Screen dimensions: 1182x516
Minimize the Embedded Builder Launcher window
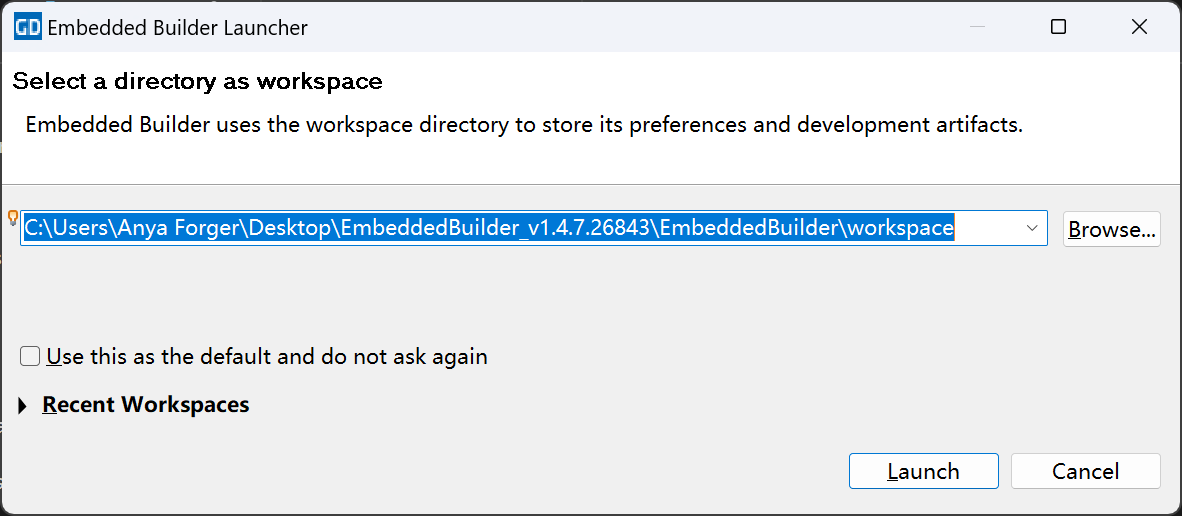[x=977, y=27]
